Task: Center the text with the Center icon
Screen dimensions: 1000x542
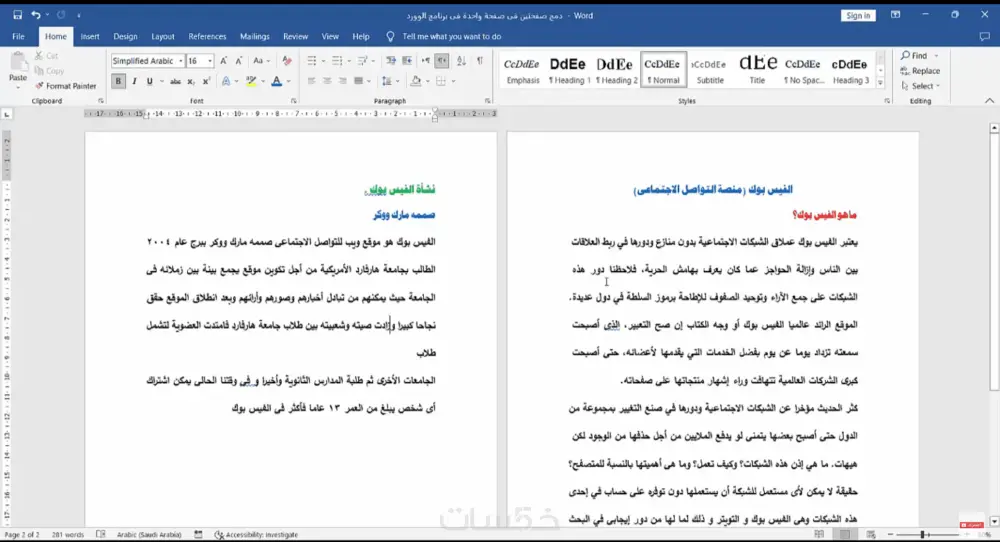Action: point(327,81)
